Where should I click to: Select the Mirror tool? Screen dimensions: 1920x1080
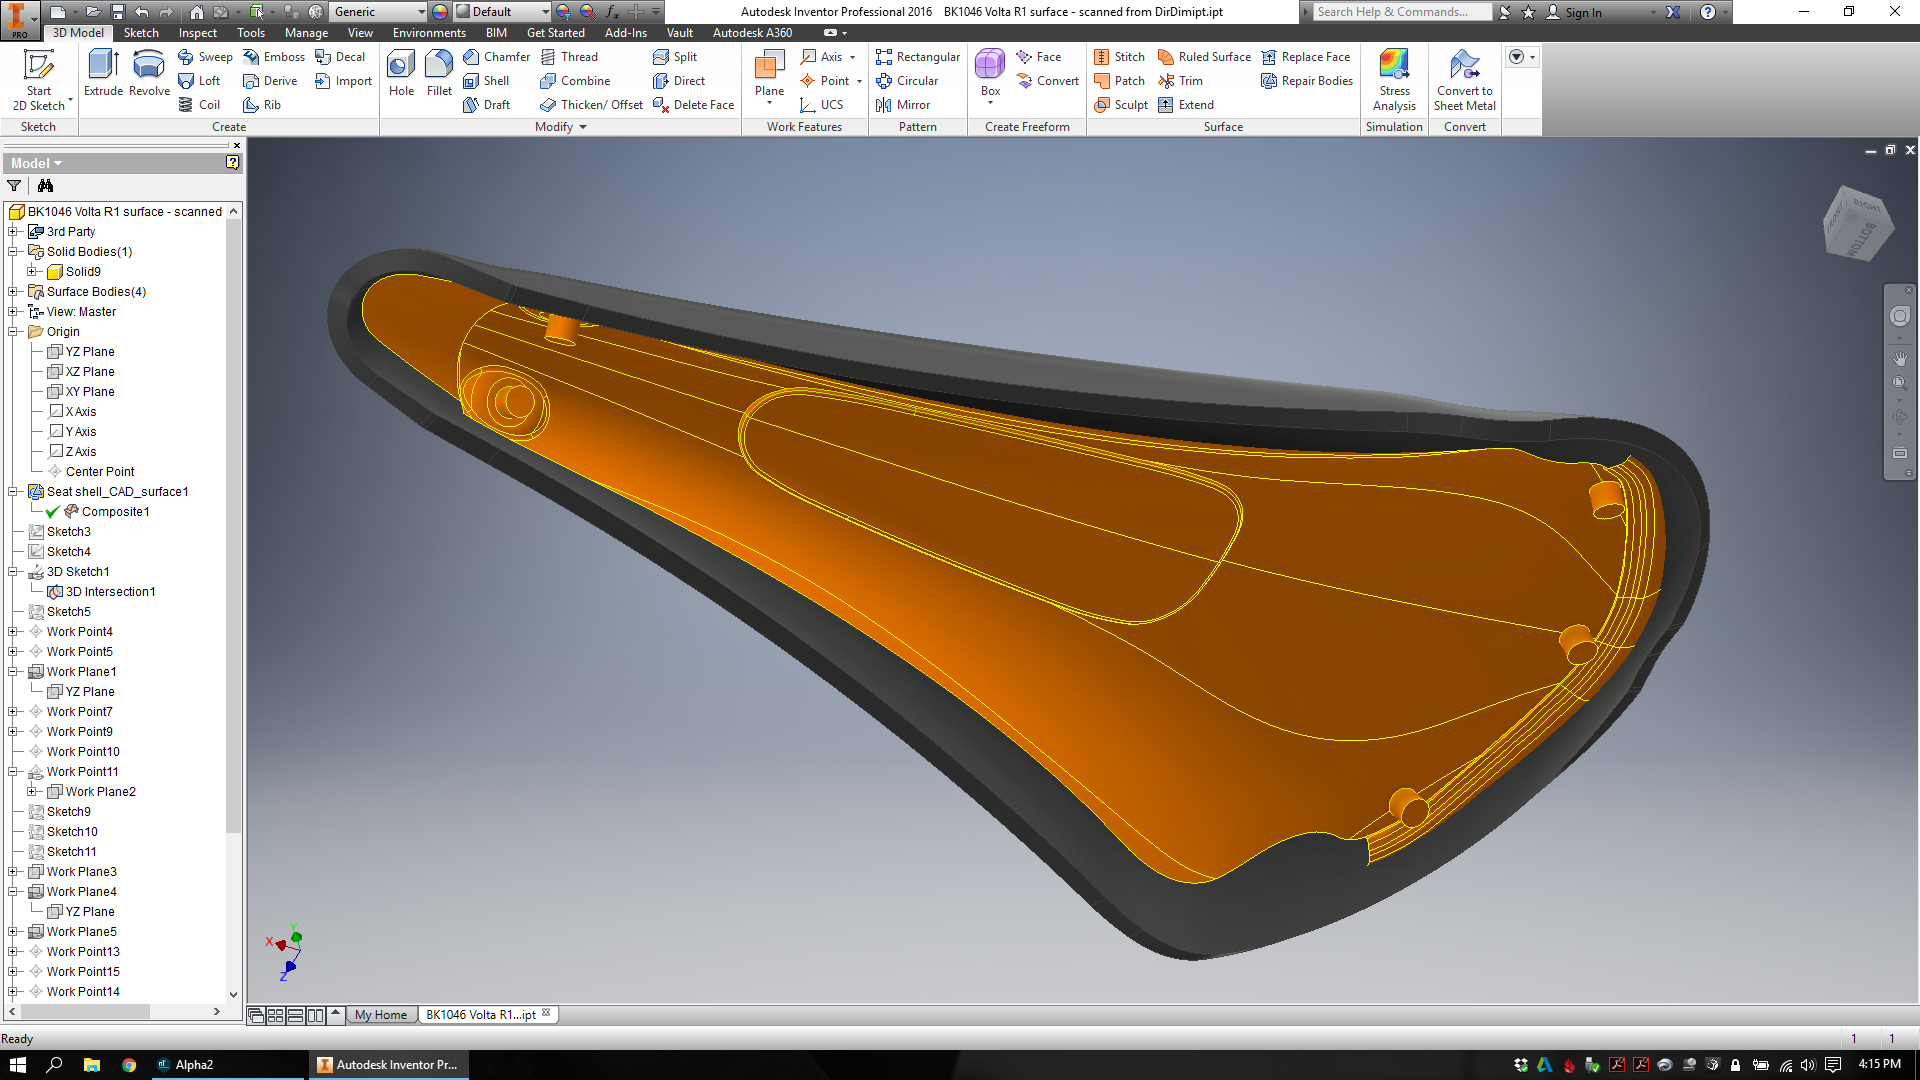(x=902, y=105)
